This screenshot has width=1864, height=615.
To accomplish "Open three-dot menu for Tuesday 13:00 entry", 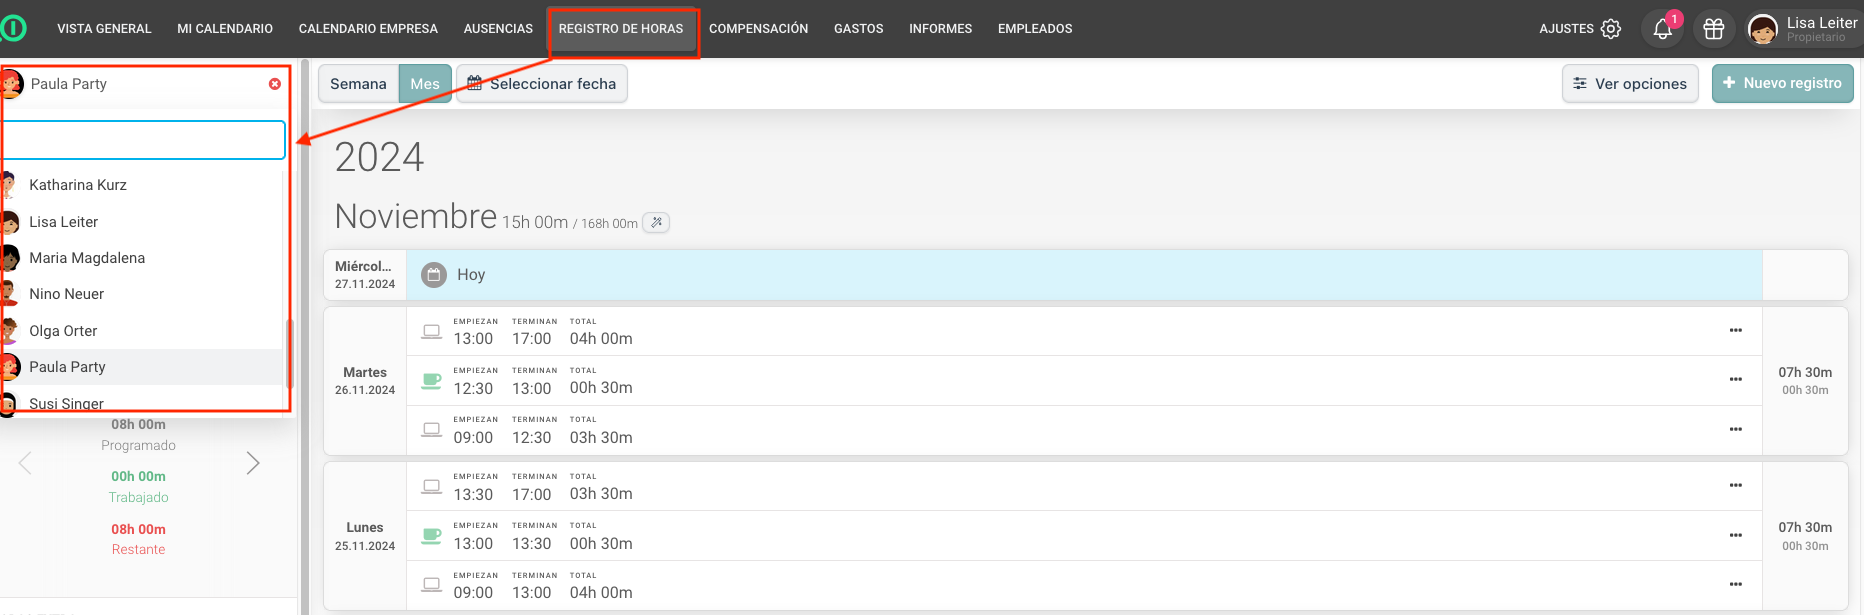I will [x=1735, y=330].
